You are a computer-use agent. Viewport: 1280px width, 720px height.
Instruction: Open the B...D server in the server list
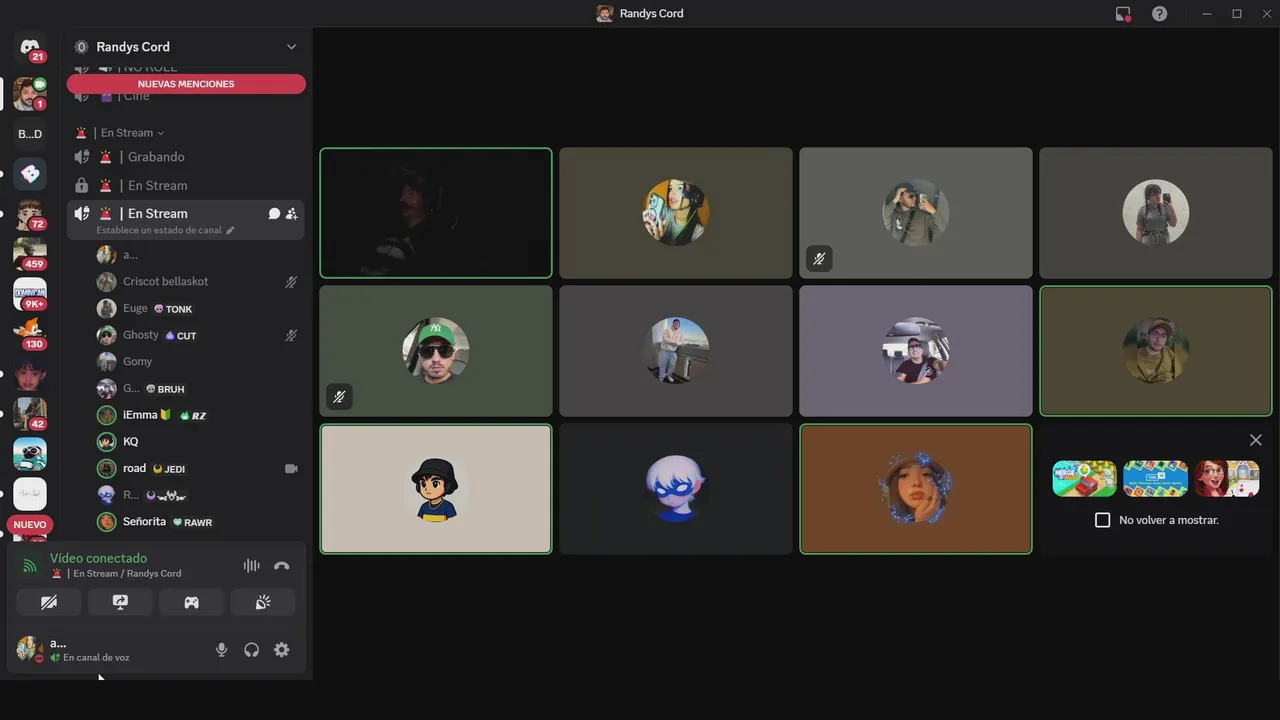coord(30,134)
